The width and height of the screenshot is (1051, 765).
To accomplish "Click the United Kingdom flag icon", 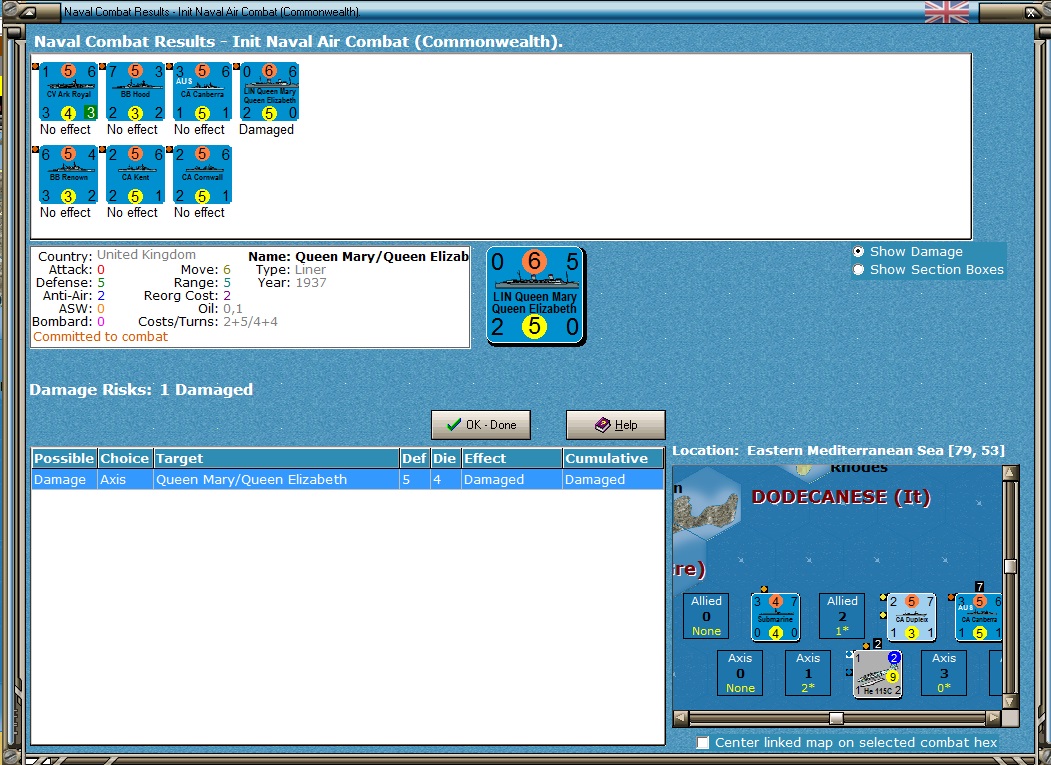I will 946,11.
